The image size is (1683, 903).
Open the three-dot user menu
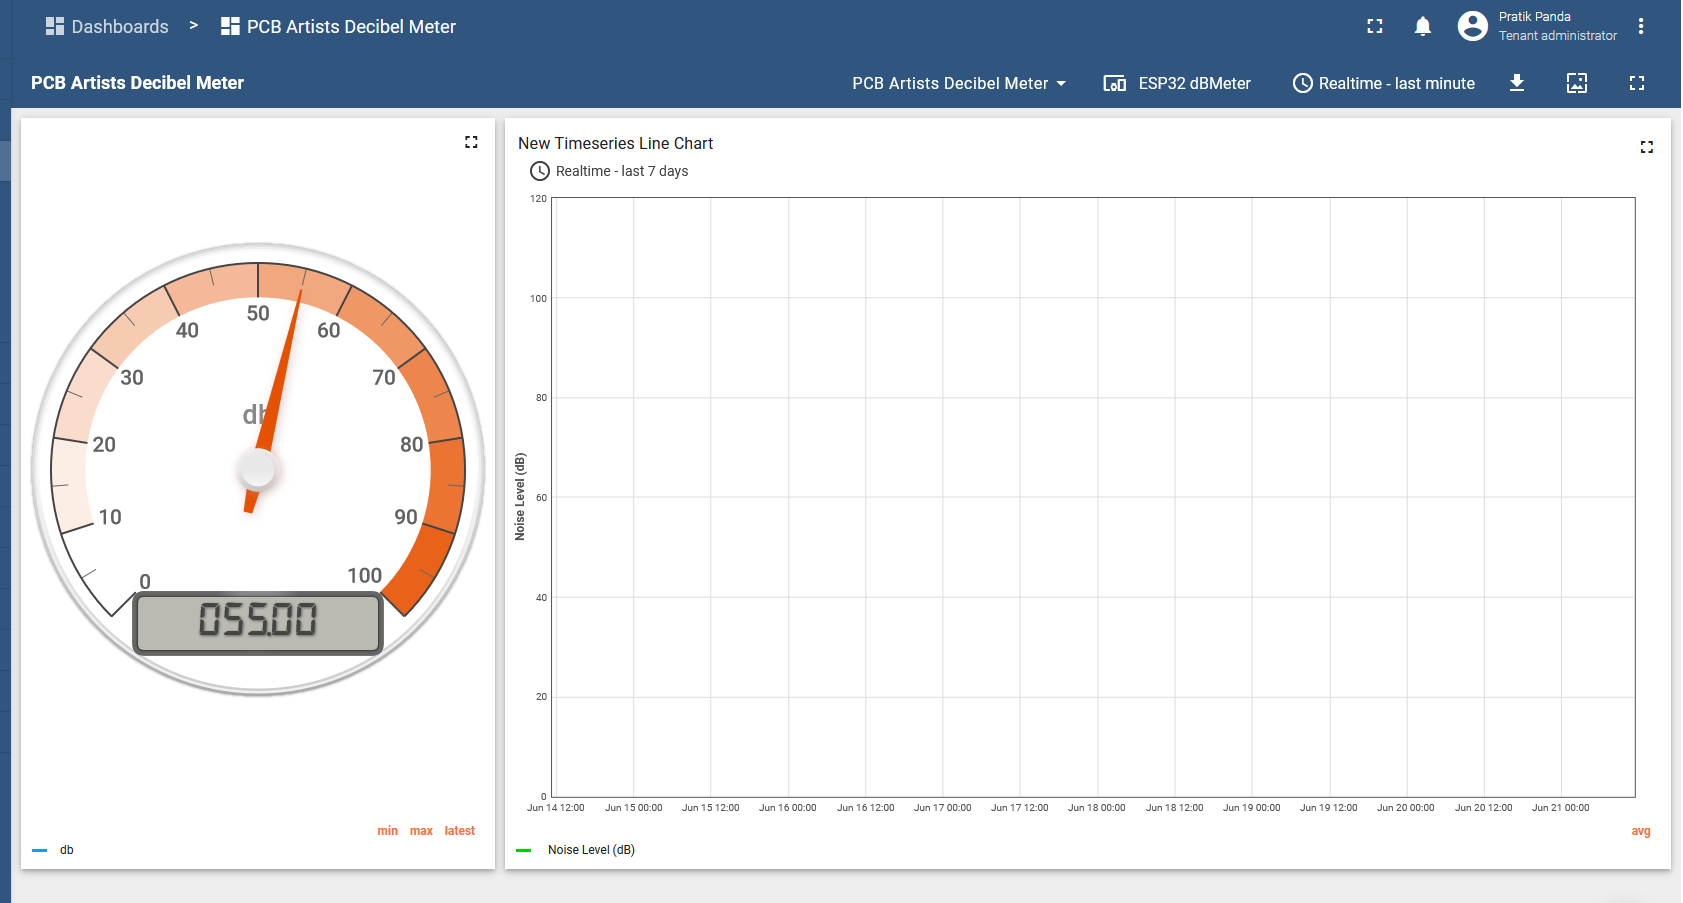pyautogui.click(x=1641, y=27)
